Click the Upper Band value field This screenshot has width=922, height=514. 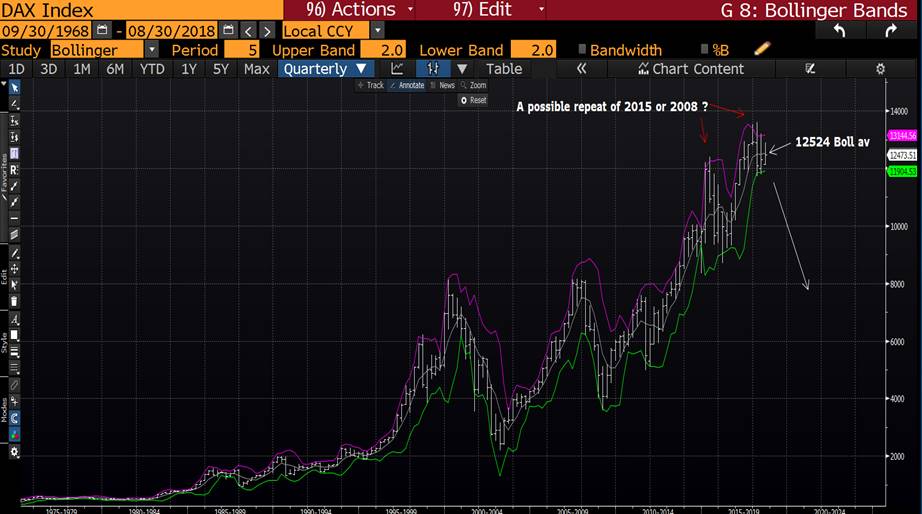coord(383,50)
